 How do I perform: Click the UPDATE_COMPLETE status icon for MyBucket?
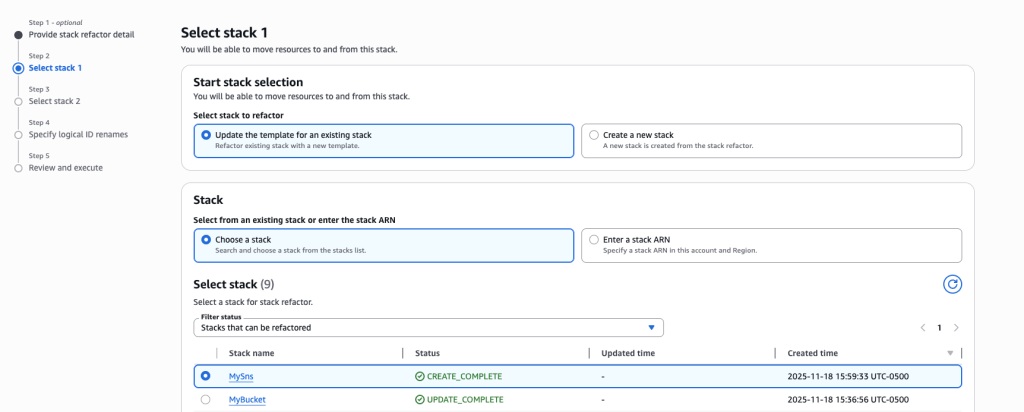click(x=419, y=400)
